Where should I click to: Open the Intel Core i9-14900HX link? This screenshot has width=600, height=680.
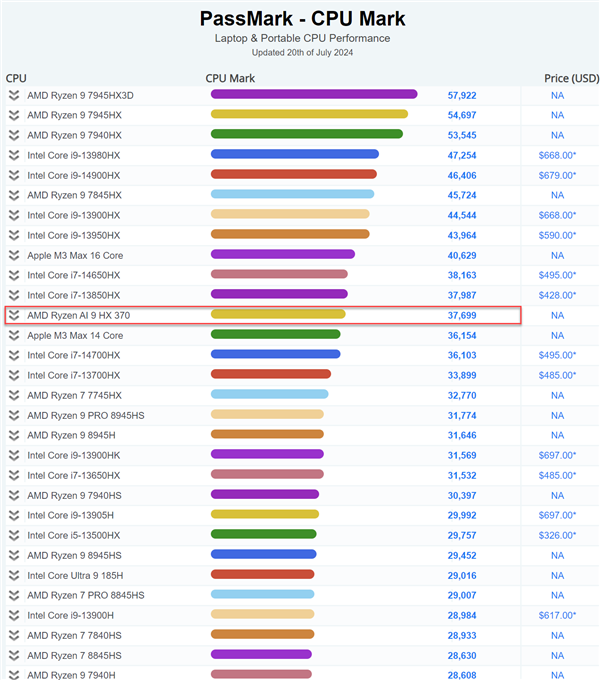click(73, 175)
